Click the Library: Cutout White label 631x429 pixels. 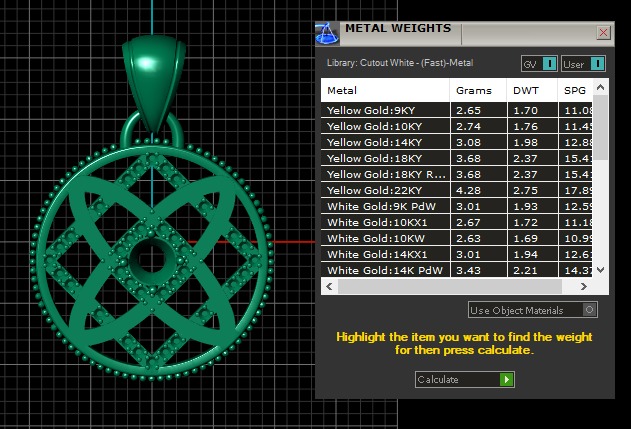pos(400,63)
